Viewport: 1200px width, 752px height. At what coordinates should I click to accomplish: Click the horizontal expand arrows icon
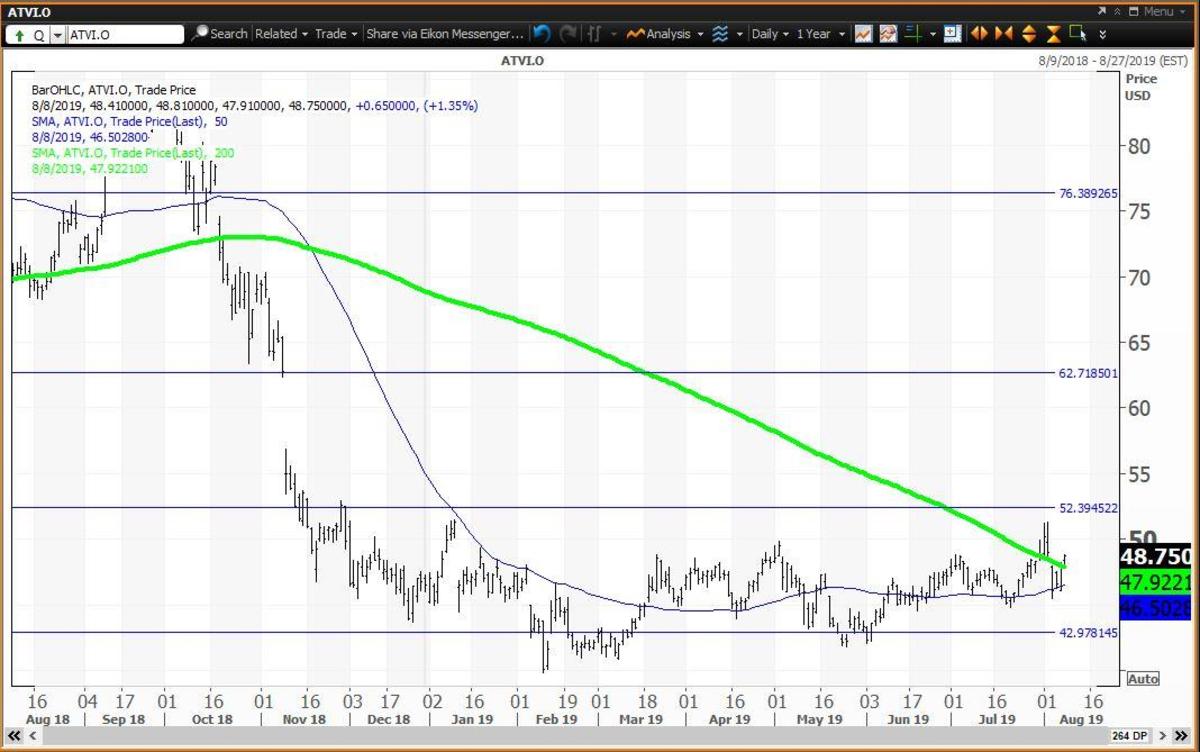(x=979, y=34)
